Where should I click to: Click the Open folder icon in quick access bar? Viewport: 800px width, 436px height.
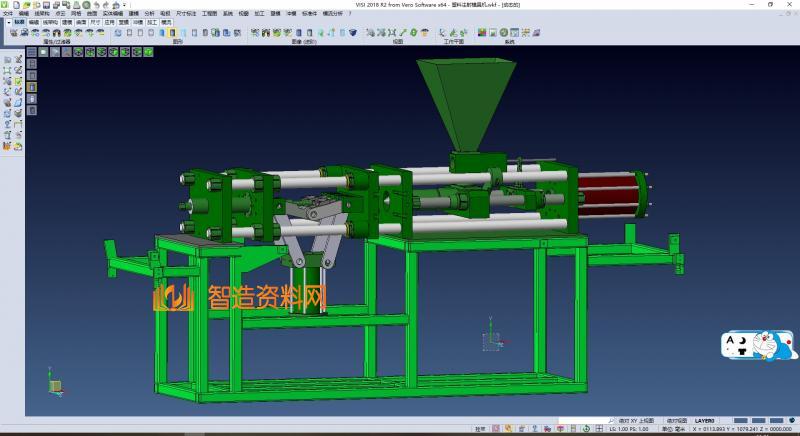(x=24, y=5)
